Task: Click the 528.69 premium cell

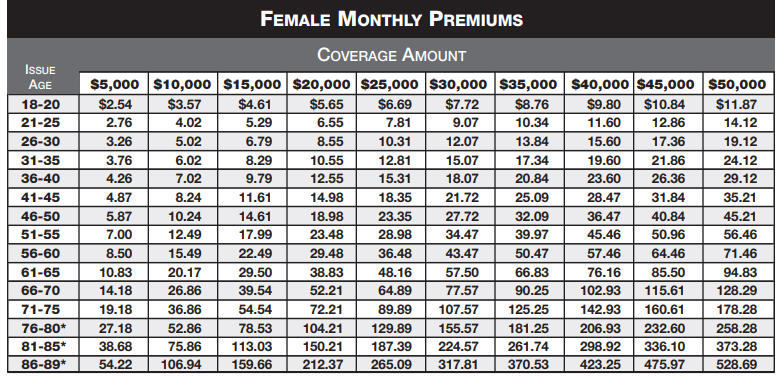Action: click(737, 365)
